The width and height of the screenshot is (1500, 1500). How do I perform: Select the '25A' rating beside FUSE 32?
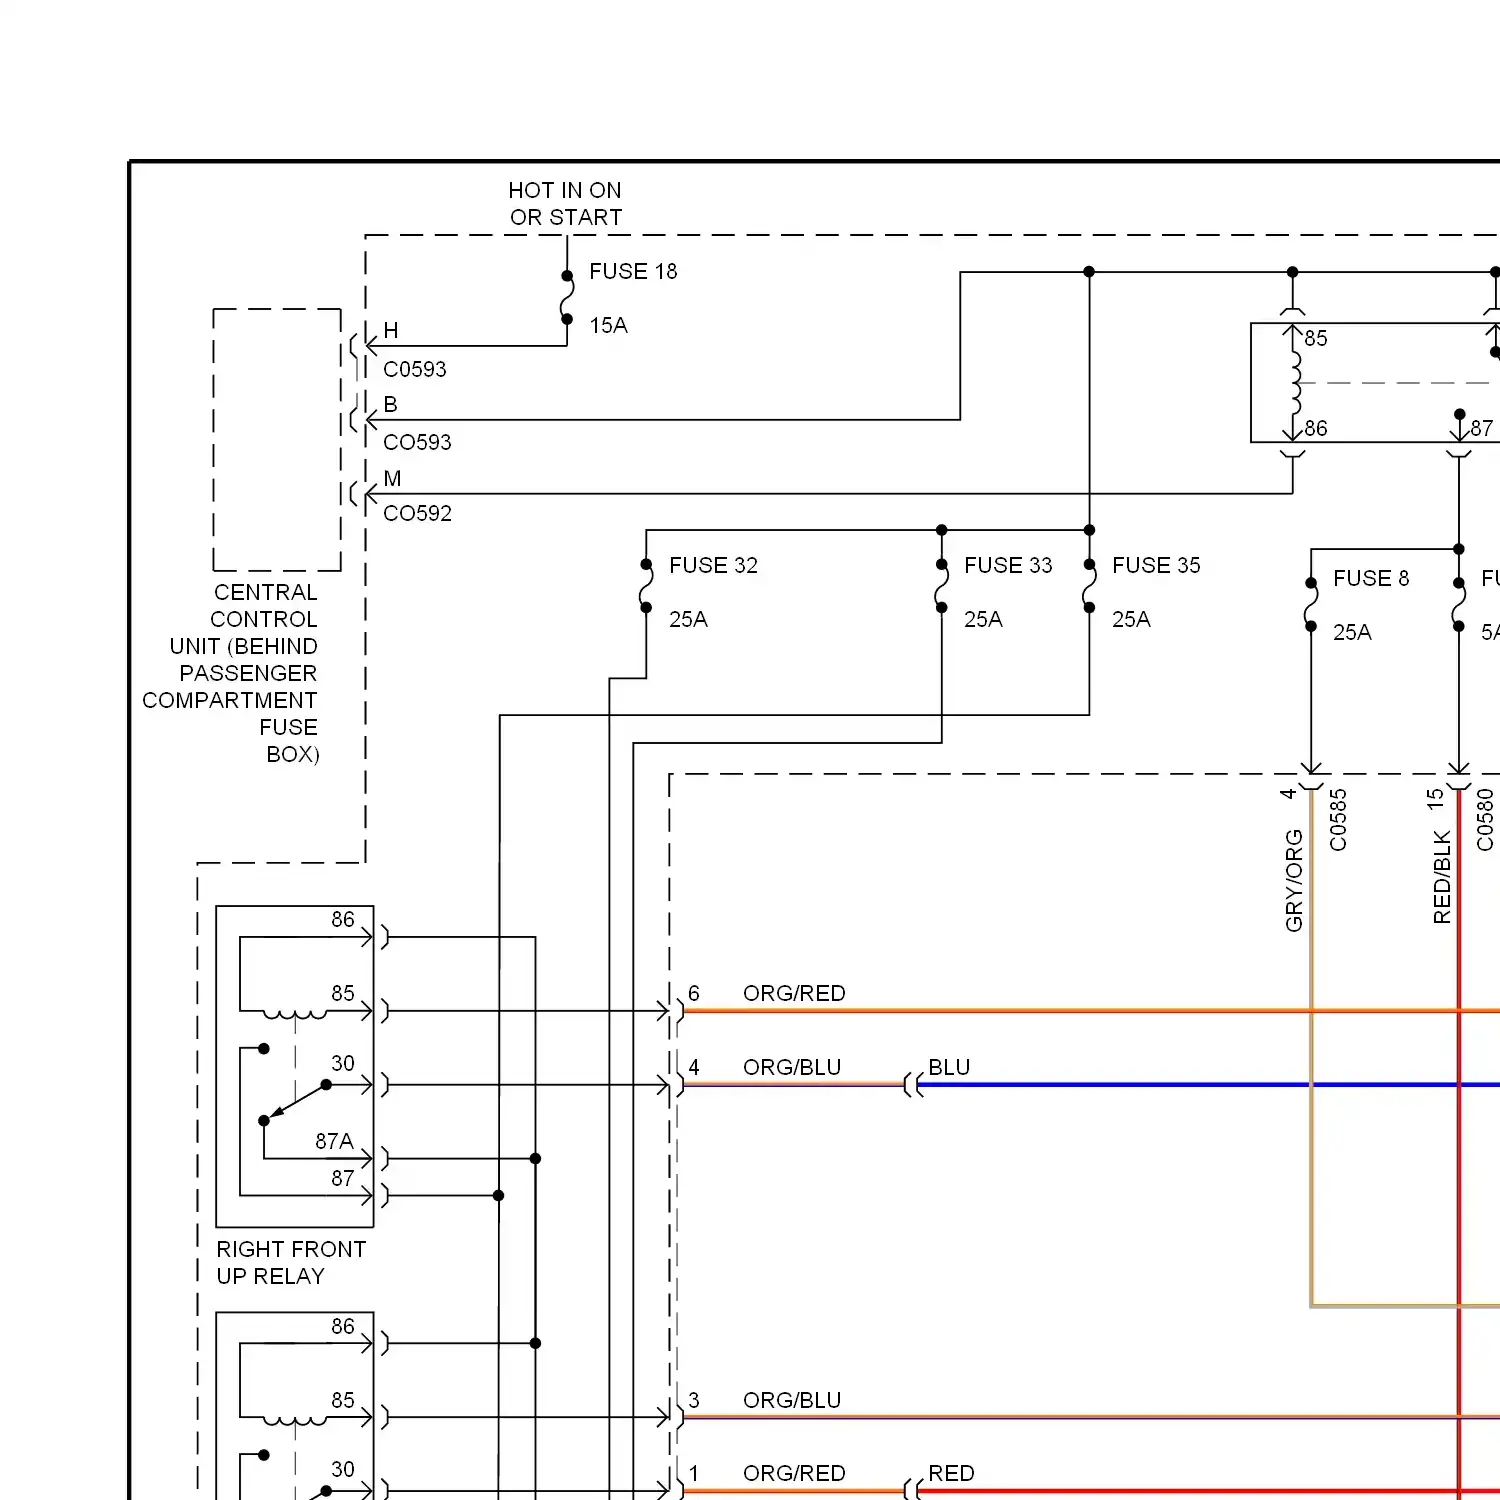coord(688,620)
